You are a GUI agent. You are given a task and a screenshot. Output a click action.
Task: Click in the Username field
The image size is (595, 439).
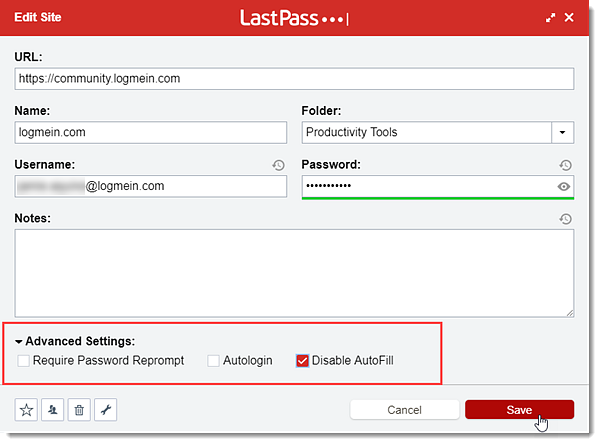point(151,186)
